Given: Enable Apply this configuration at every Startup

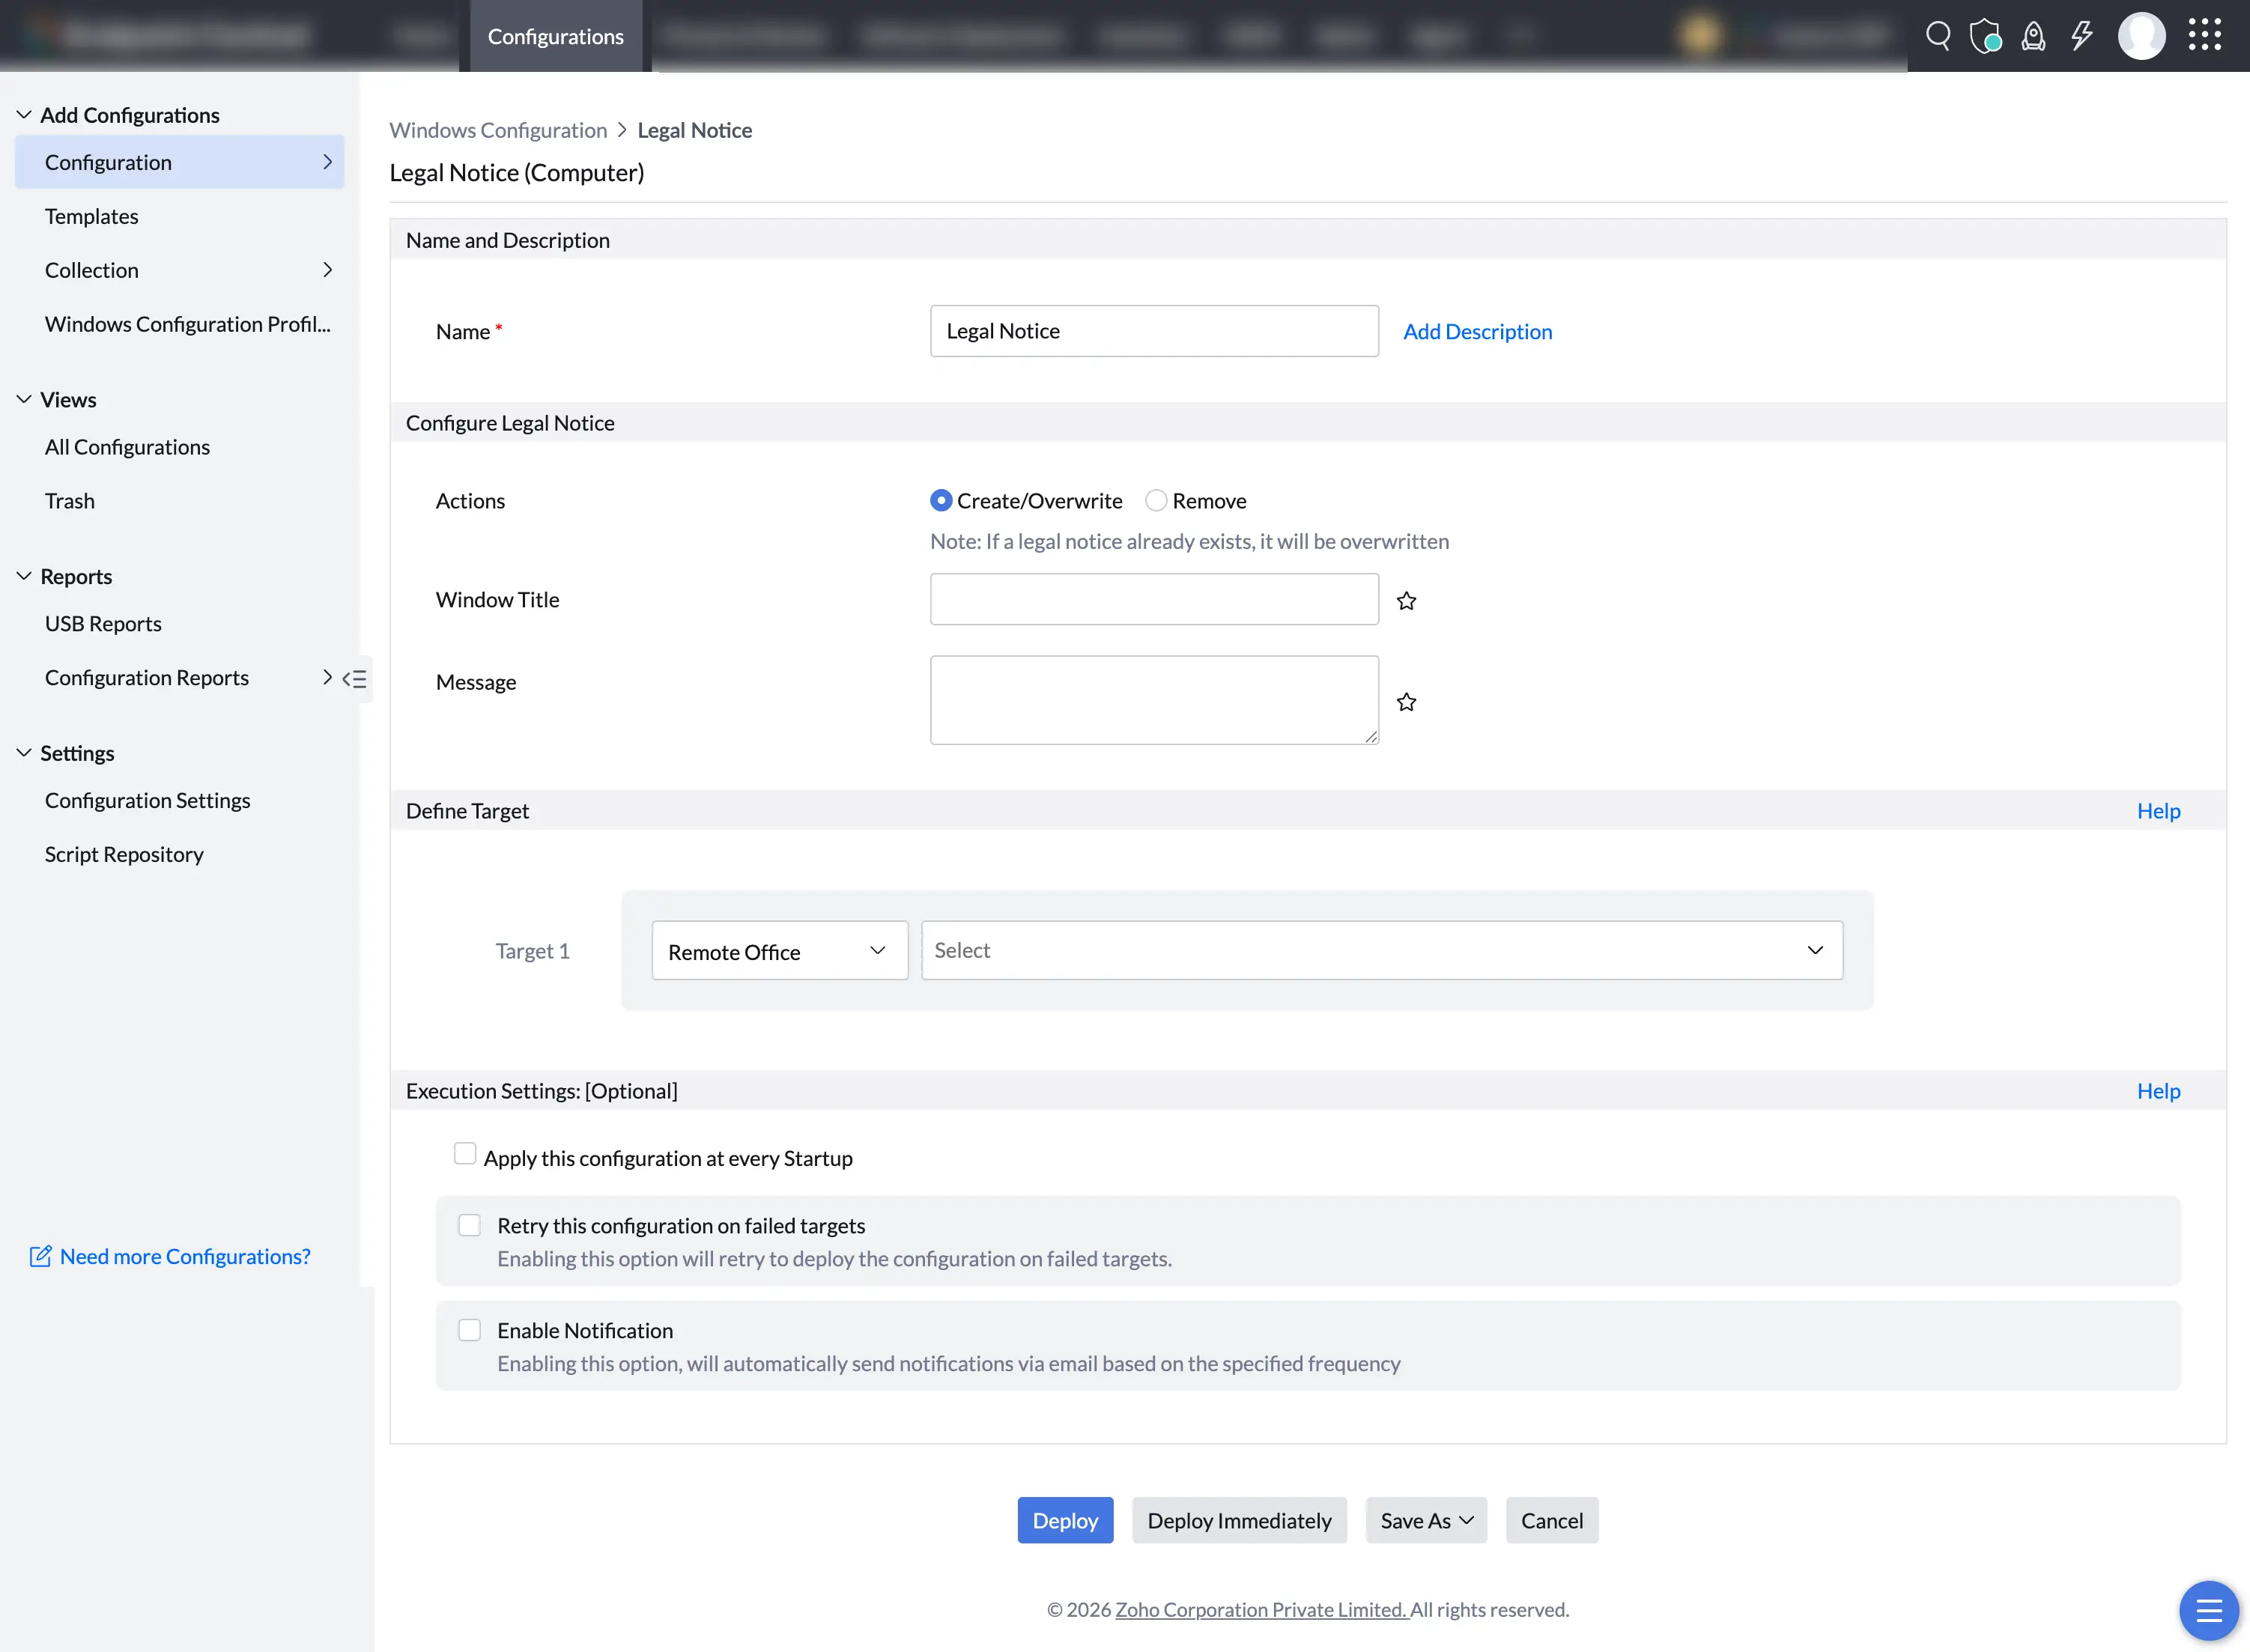Looking at the screenshot, I should (465, 1154).
